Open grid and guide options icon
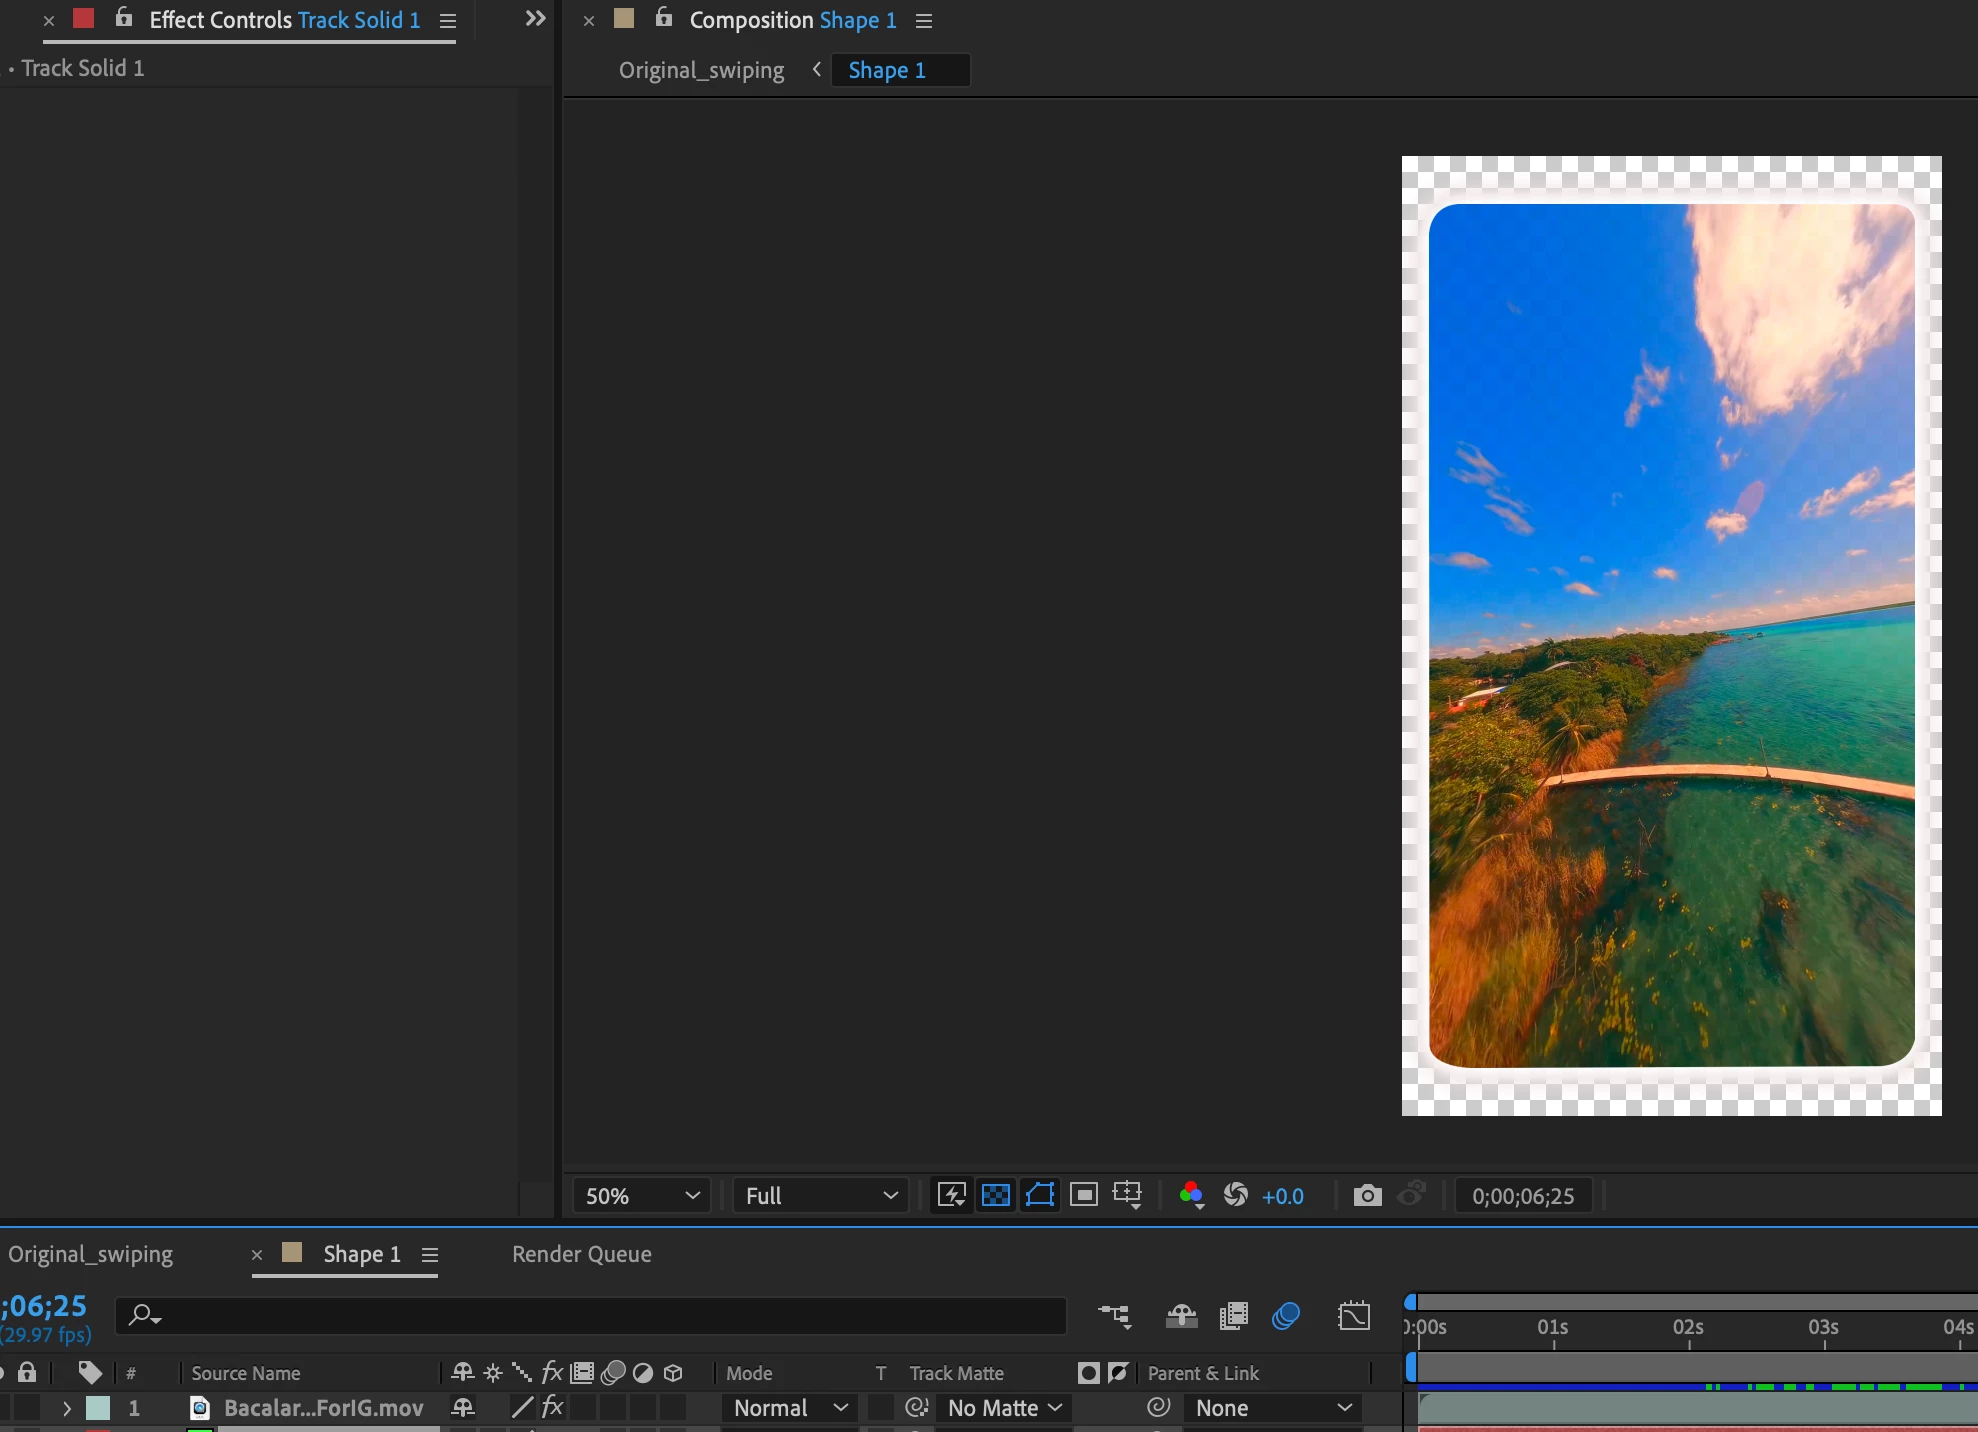Image resolution: width=1978 pixels, height=1432 pixels. coord(1127,1195)
